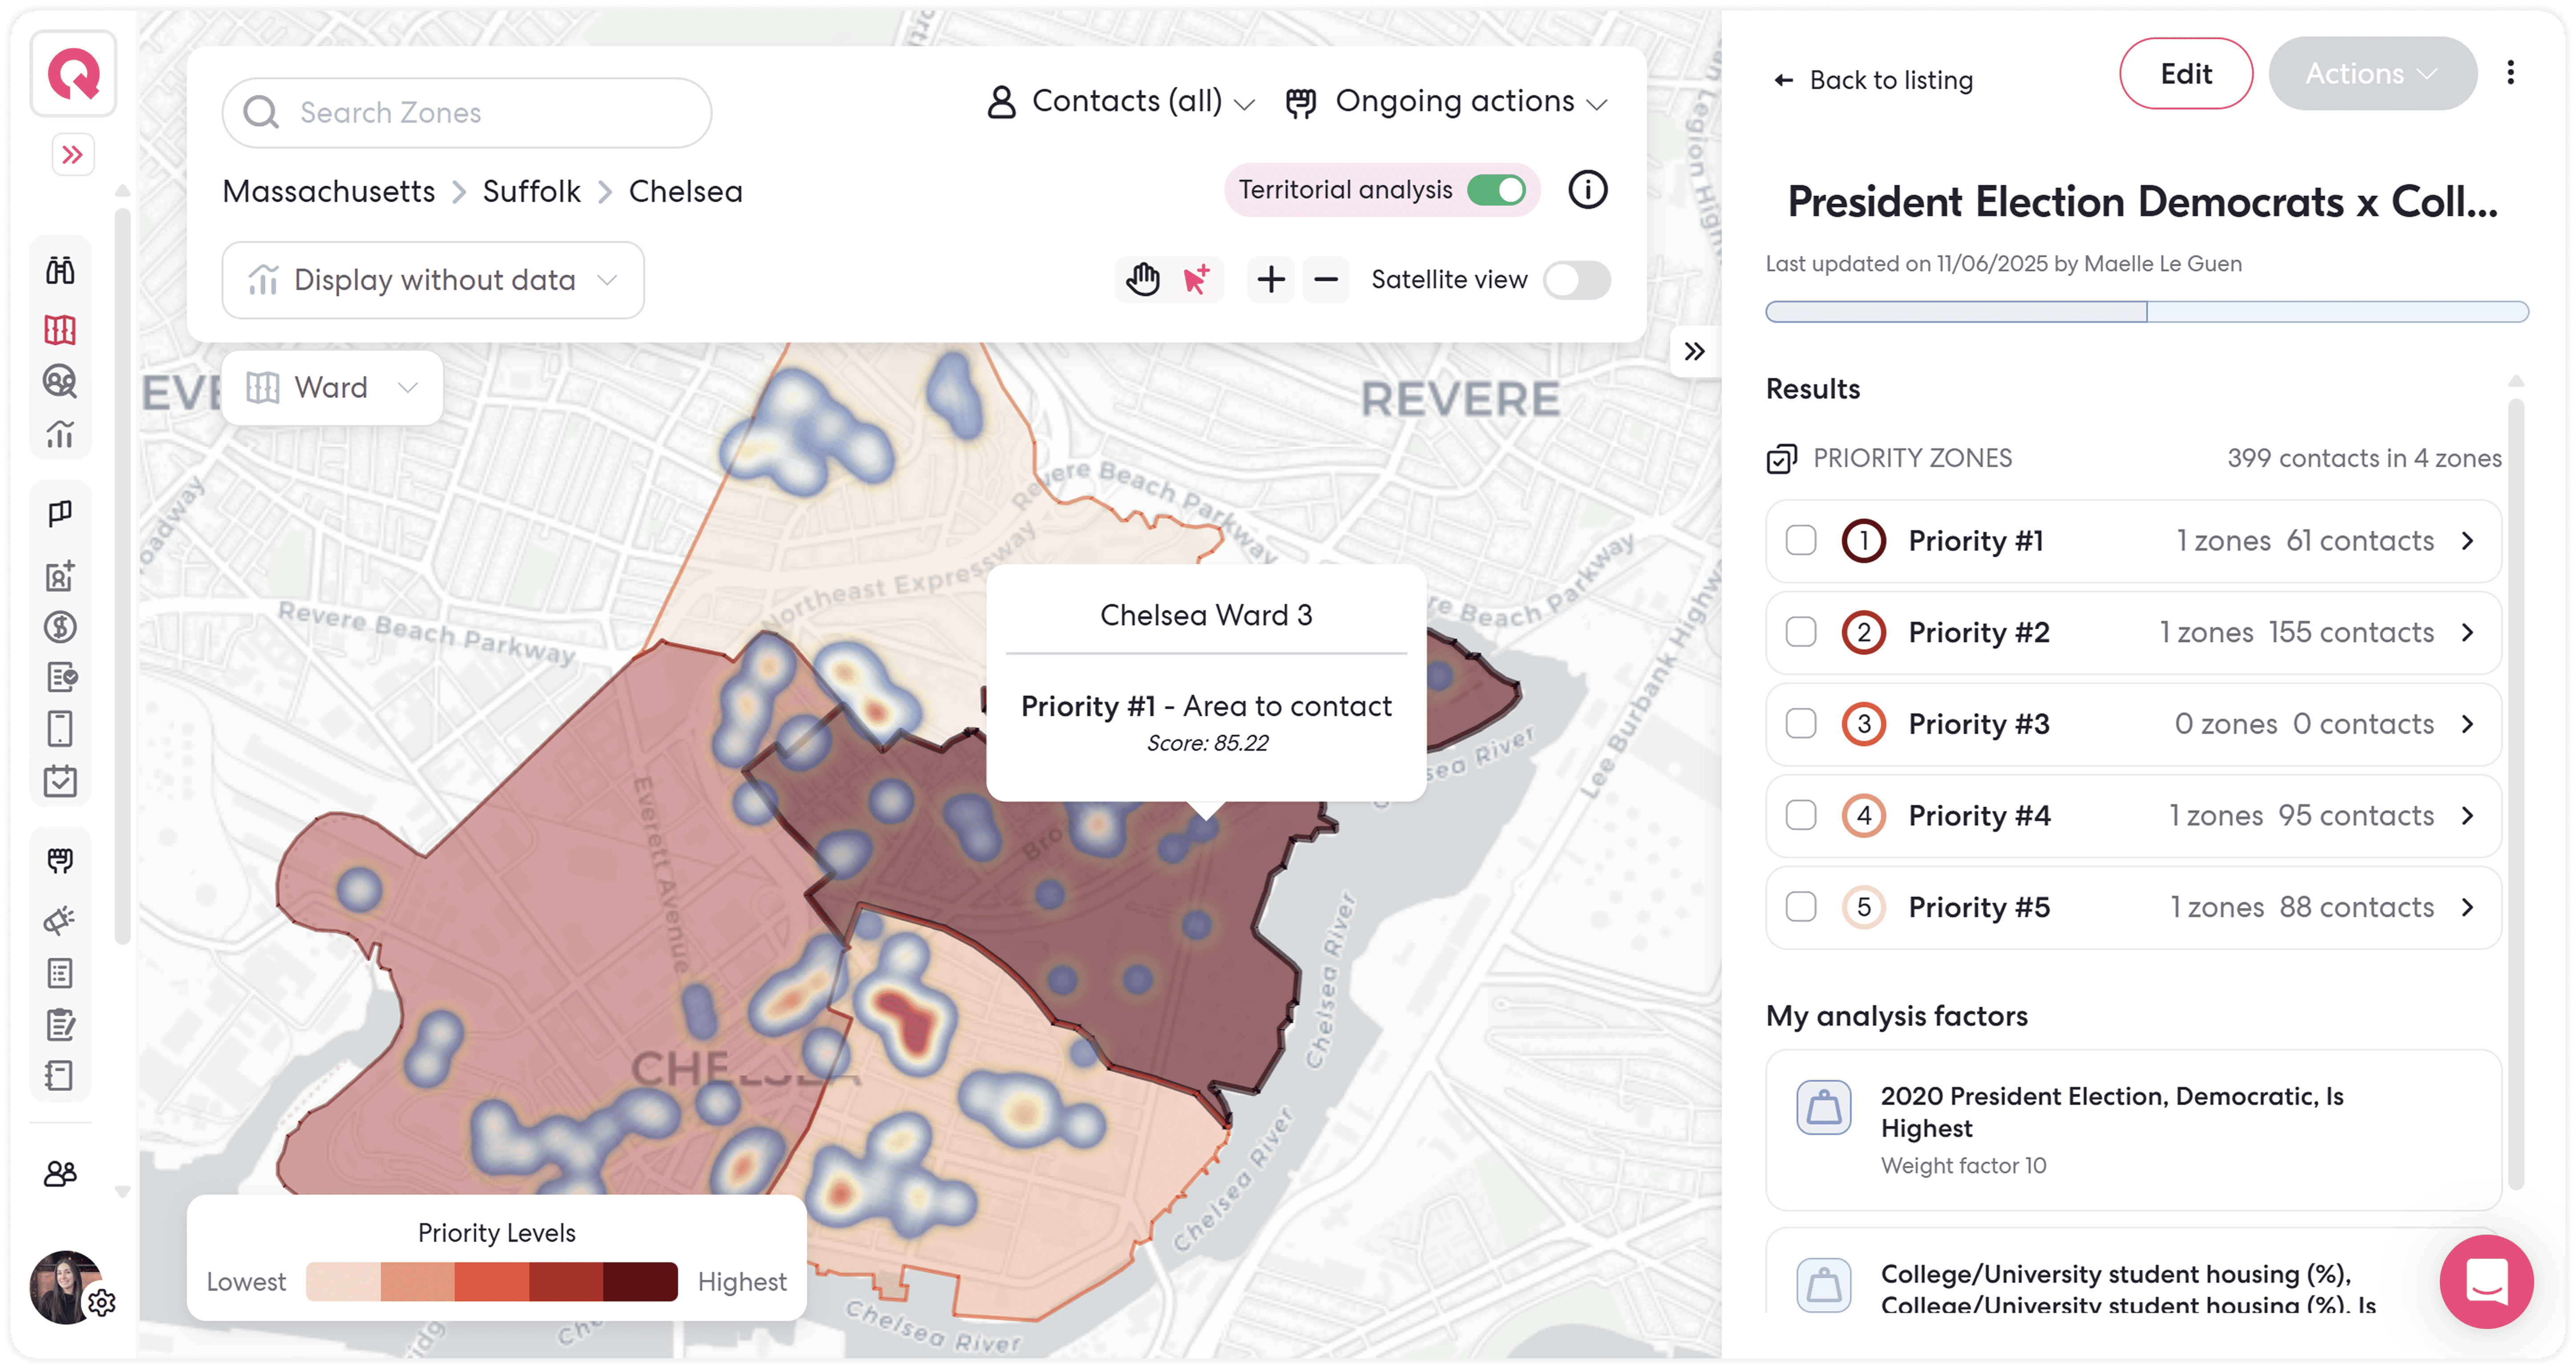Disable the Territorial analysis toggle
The width and height of the screenshot is (2576, 1369).
click(1496, 190)
